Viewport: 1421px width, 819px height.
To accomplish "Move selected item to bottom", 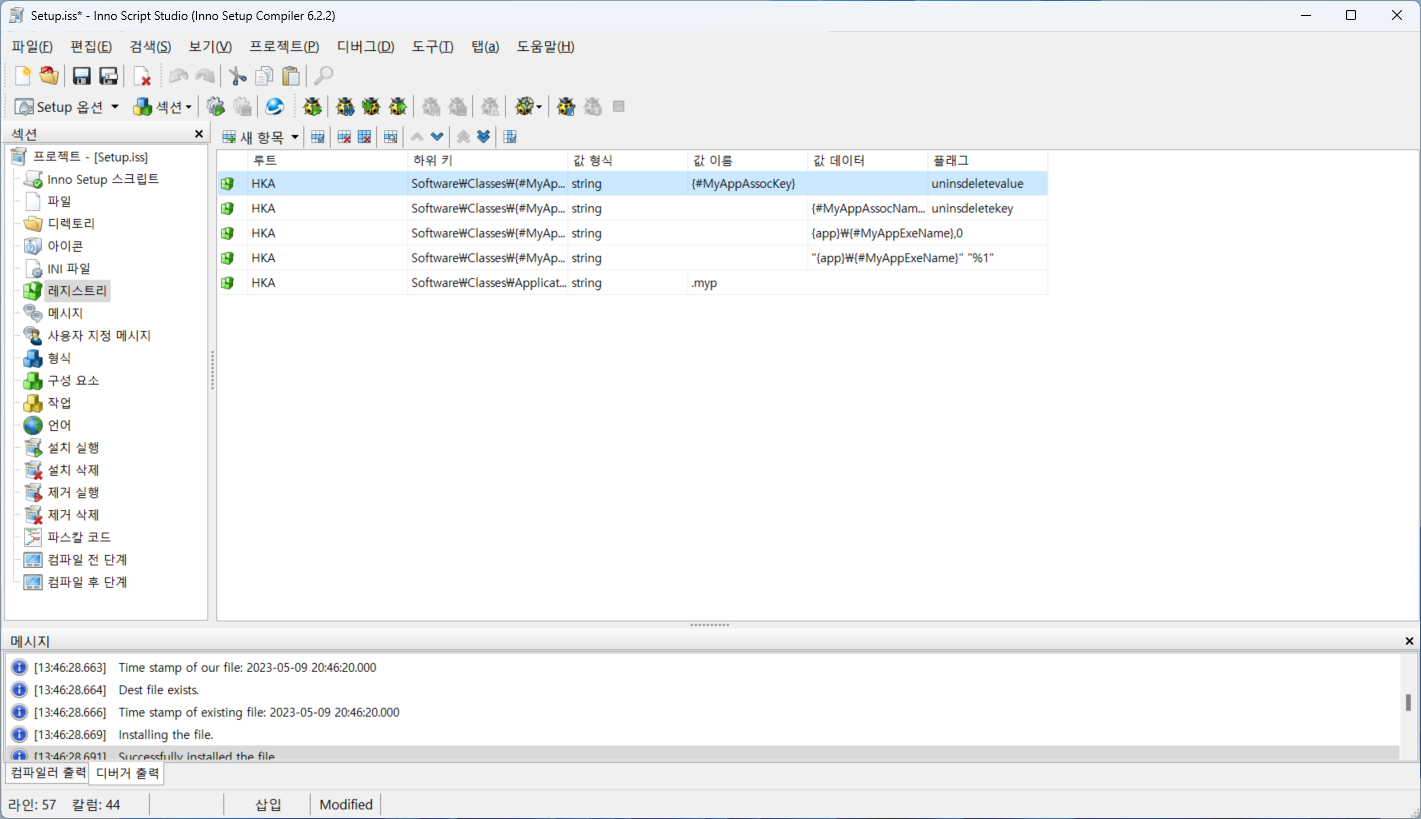I will coord(484,137).
